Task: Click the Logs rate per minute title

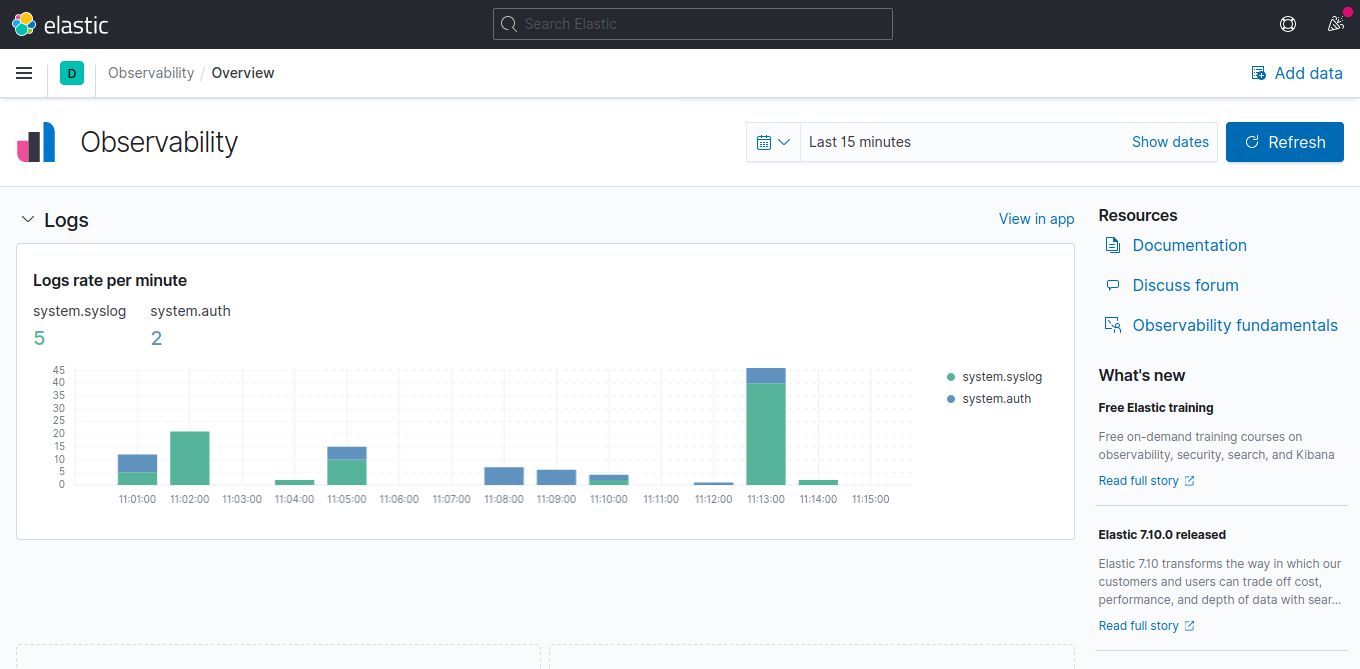Action: tap(110, 280)
